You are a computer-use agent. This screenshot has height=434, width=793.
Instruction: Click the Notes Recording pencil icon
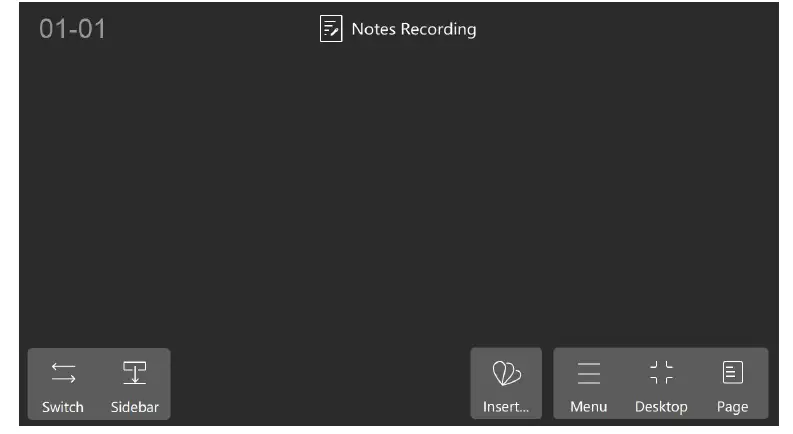pyautogui.click(x=331, y=29)
